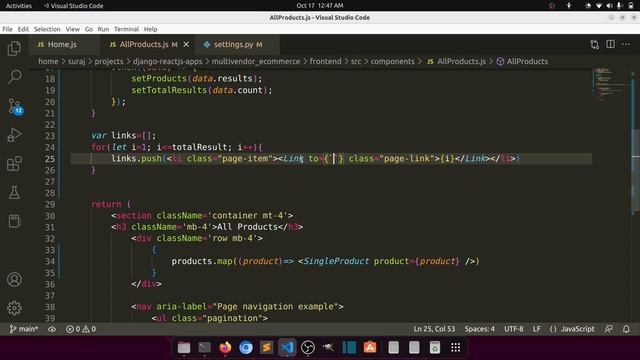Image resolution: width=640 pixels, height=360 pixels.
Task: Click the code minimap preview
Action: pyautogui.click(x=610, y=85)
